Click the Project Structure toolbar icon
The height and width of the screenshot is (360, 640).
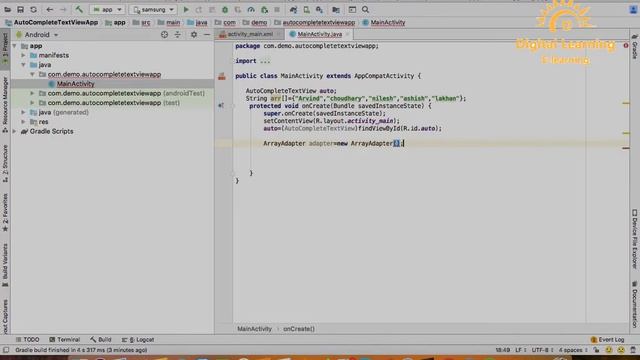tap(336, 9)
